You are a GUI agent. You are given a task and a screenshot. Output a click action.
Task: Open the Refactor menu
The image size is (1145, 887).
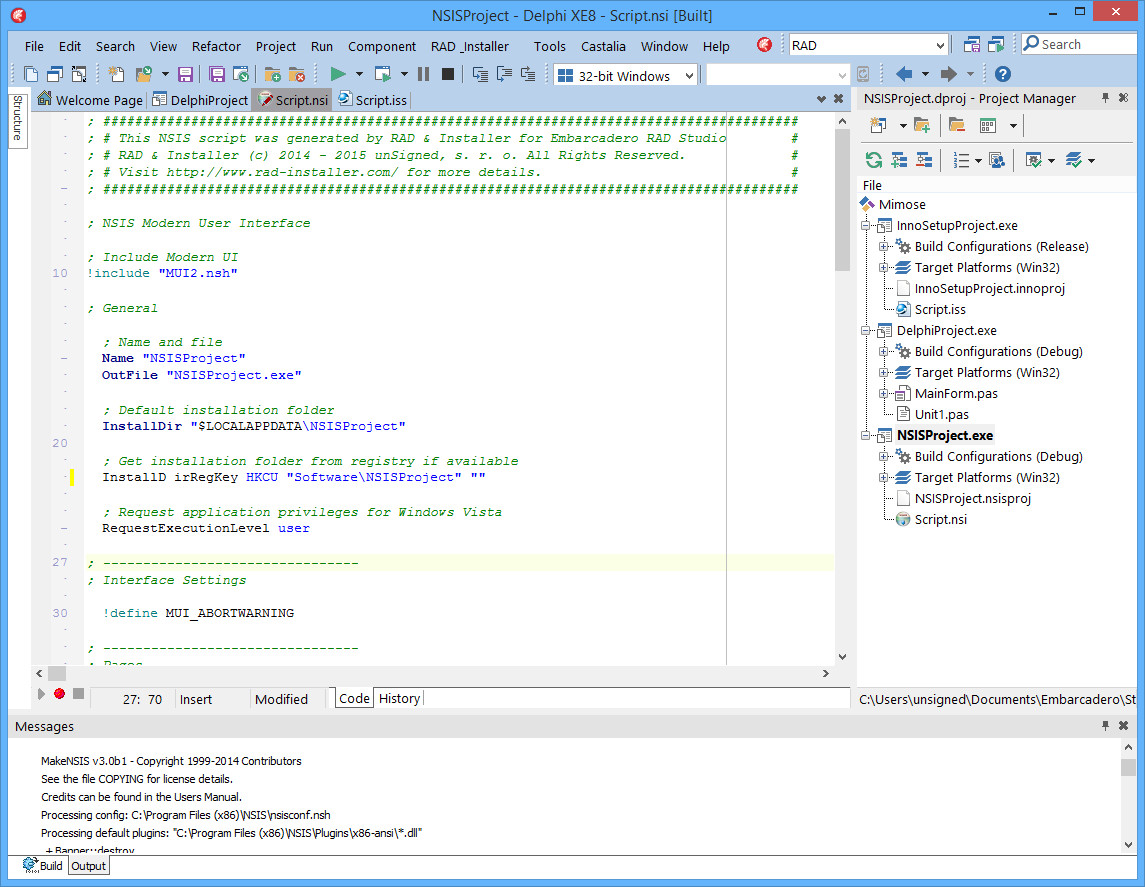click(x=216, y=46)
